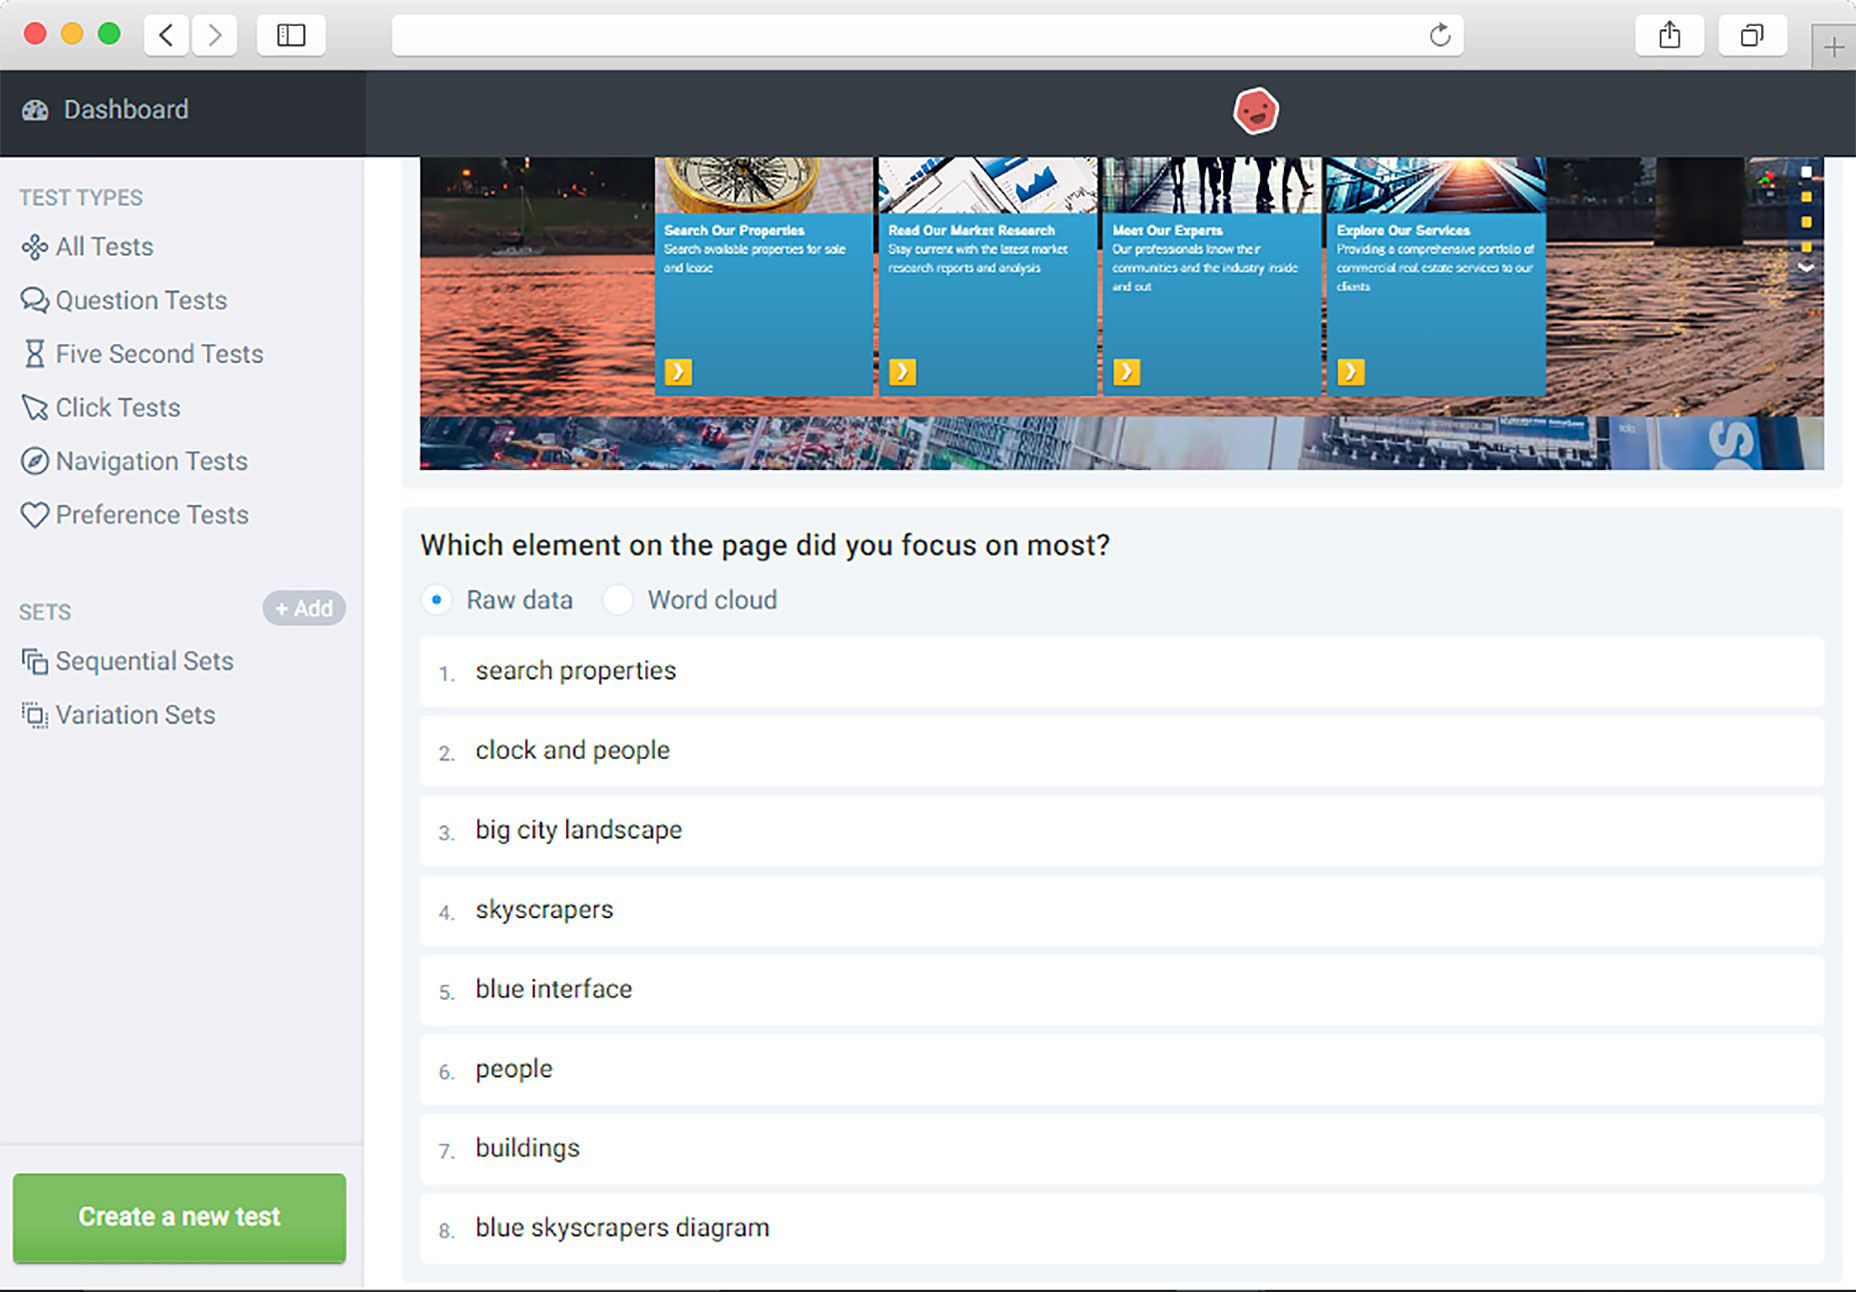Go back with browser back arrow
This screenshot has height=1292, width=1856.
[167, 36]
